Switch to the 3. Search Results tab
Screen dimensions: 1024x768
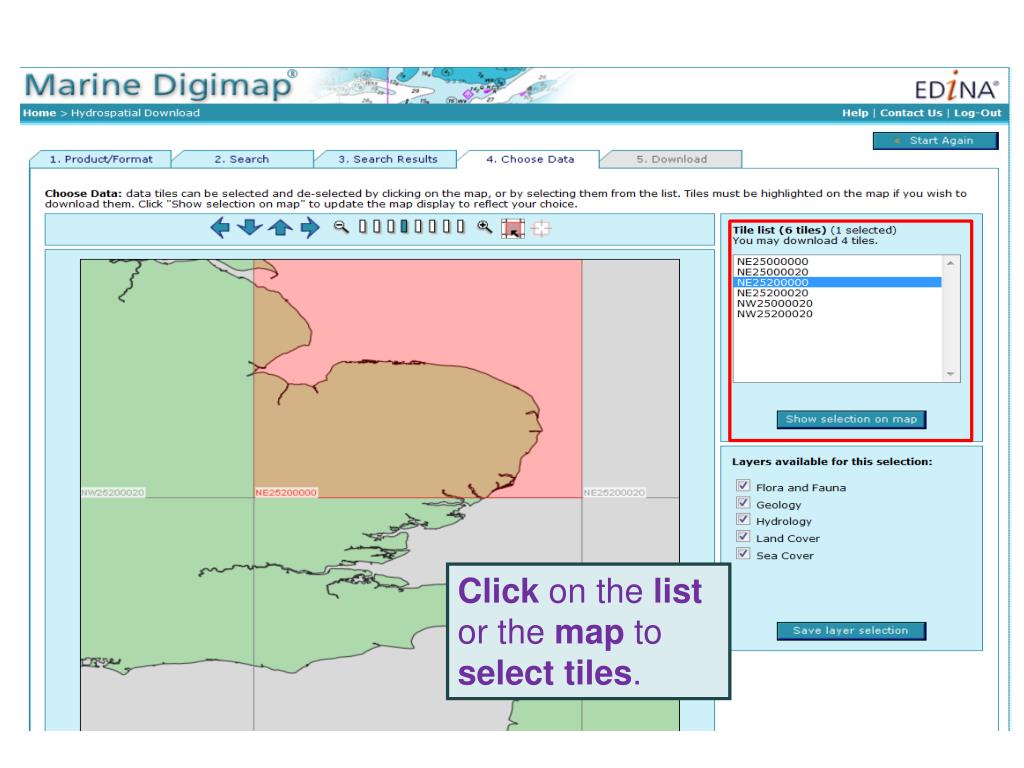pyautogui.click(x=387, y=159)
